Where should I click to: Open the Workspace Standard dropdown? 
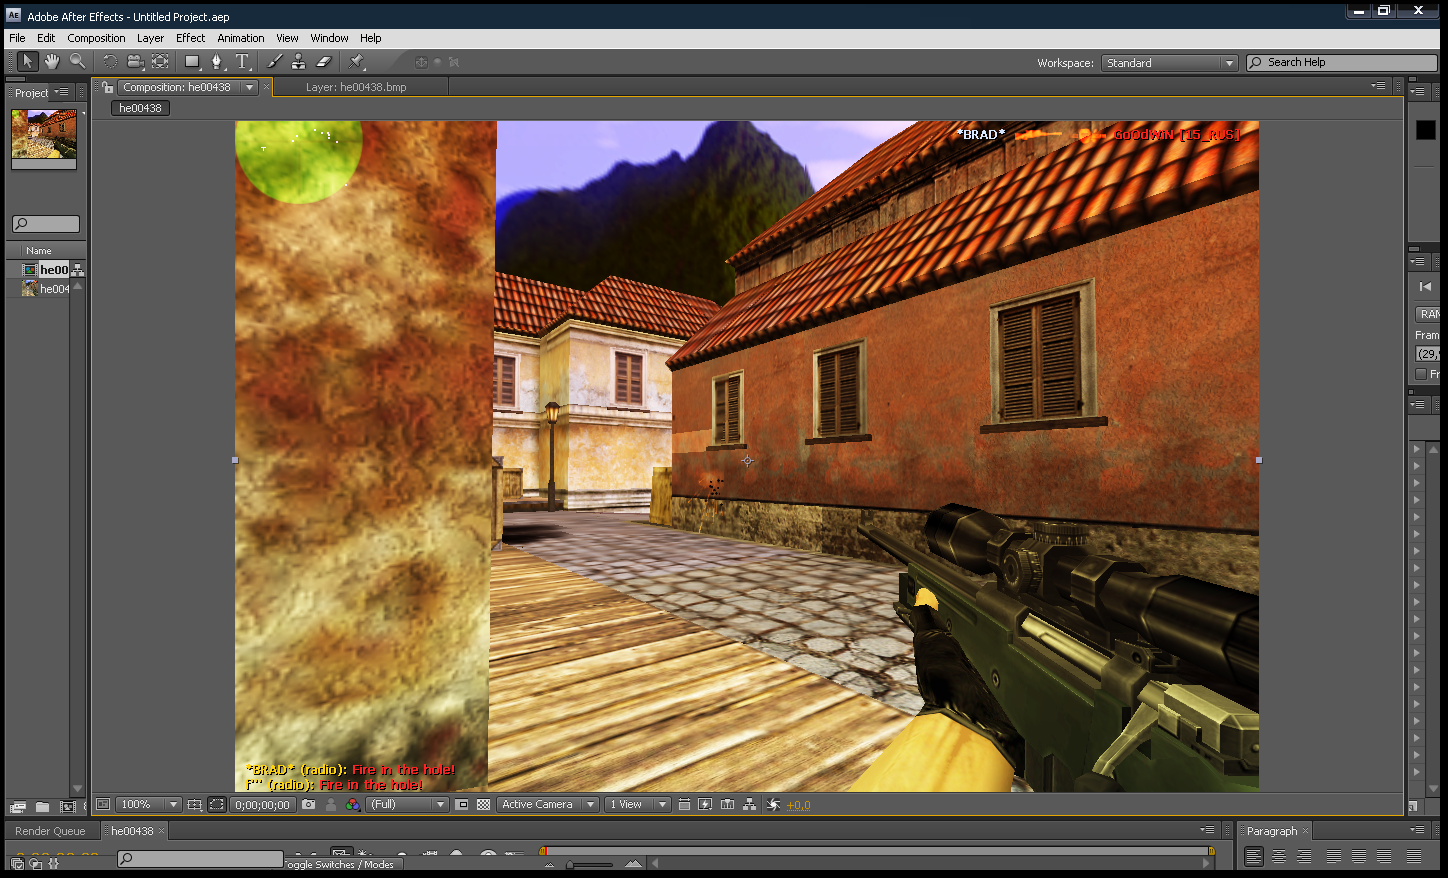click(1170, 63)
